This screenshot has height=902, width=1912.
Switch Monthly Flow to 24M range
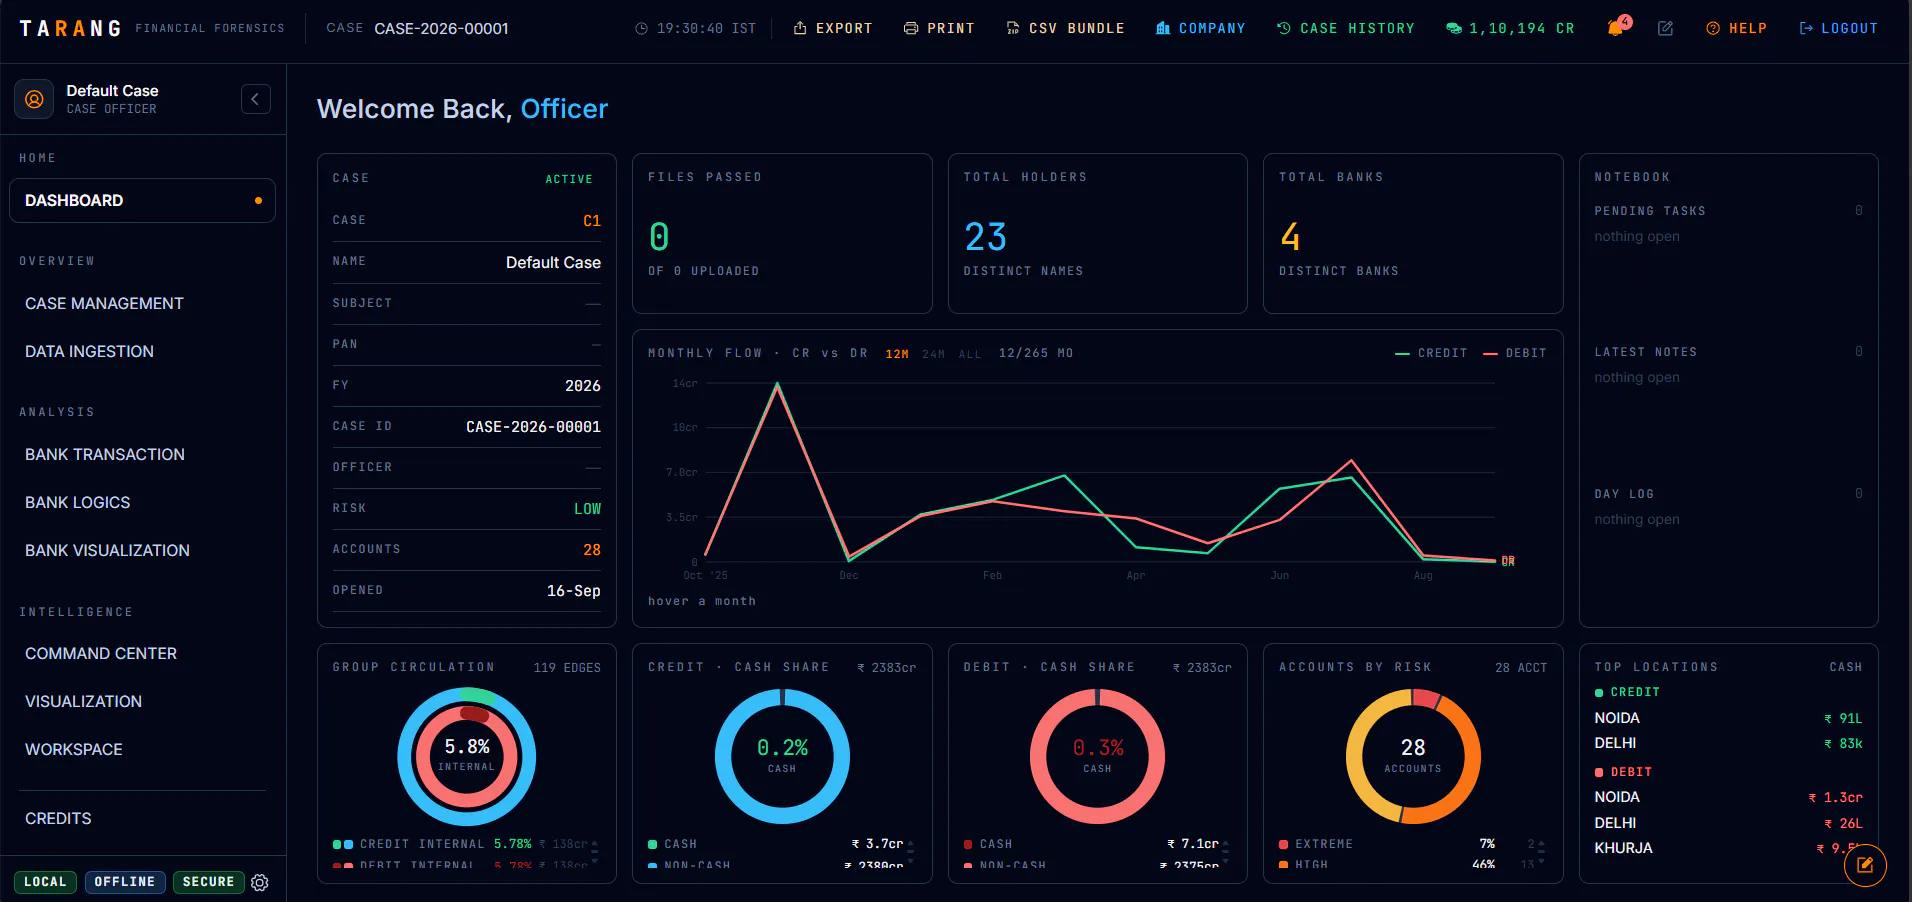point(933,354)
